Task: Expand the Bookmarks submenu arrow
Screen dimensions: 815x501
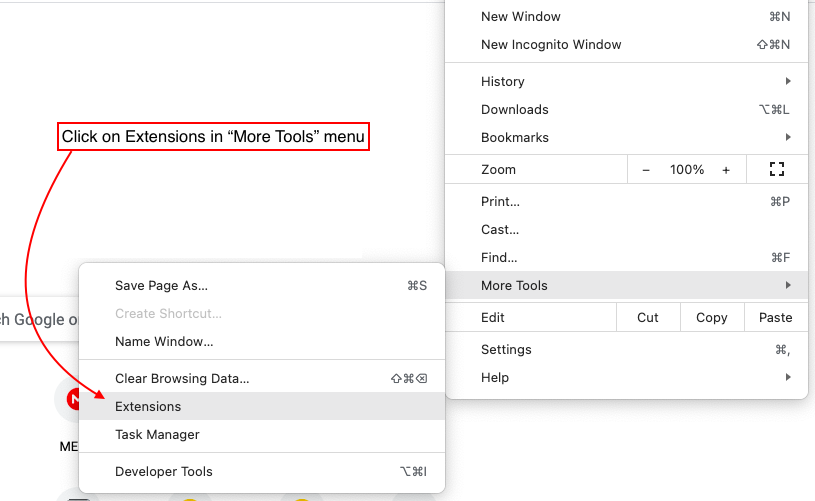Action: click(788, 138)
